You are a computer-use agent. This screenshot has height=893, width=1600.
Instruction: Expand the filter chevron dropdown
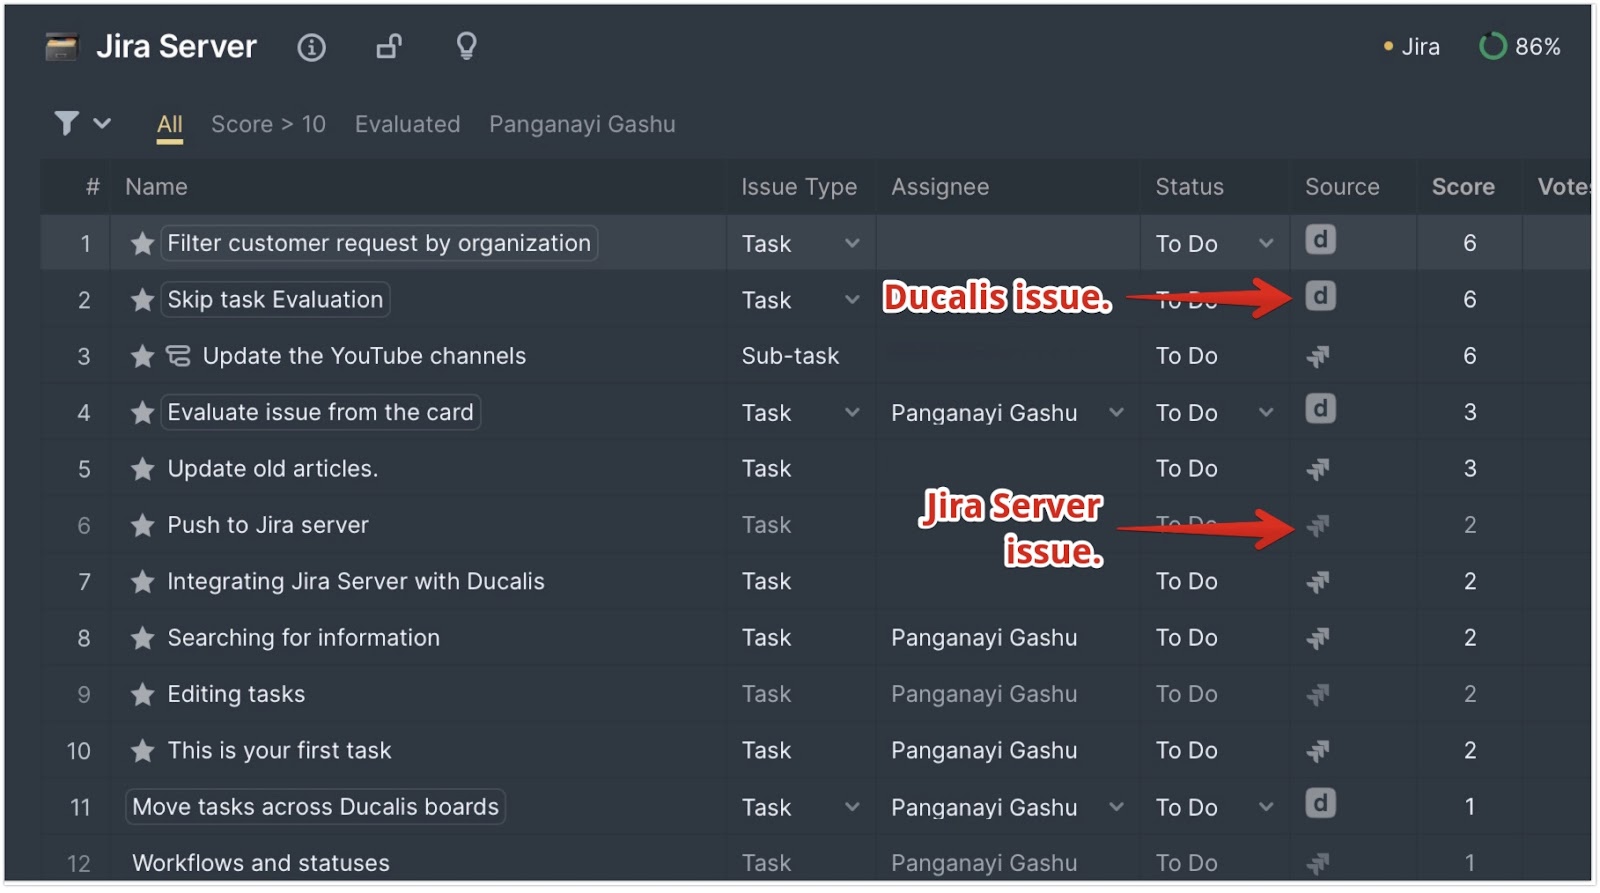click(102, 124)
